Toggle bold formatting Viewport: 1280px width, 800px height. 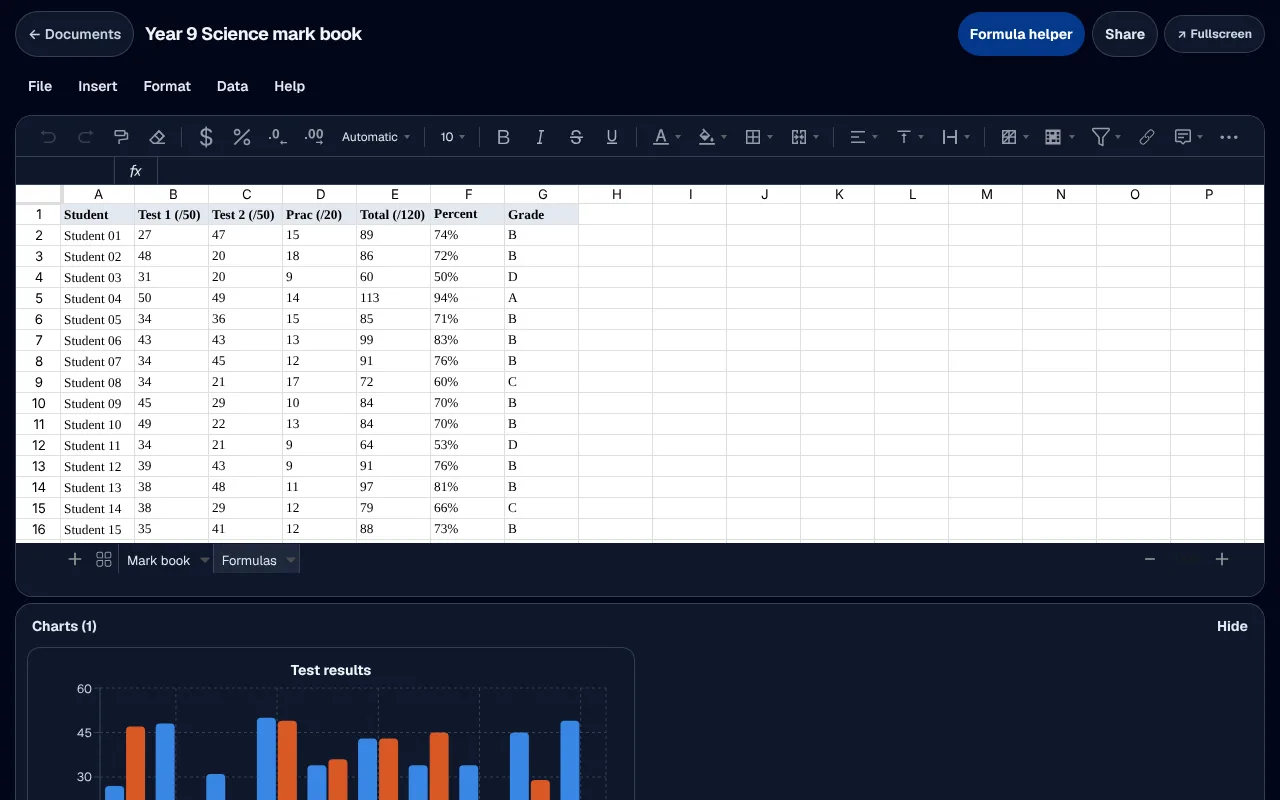(504, 137)
